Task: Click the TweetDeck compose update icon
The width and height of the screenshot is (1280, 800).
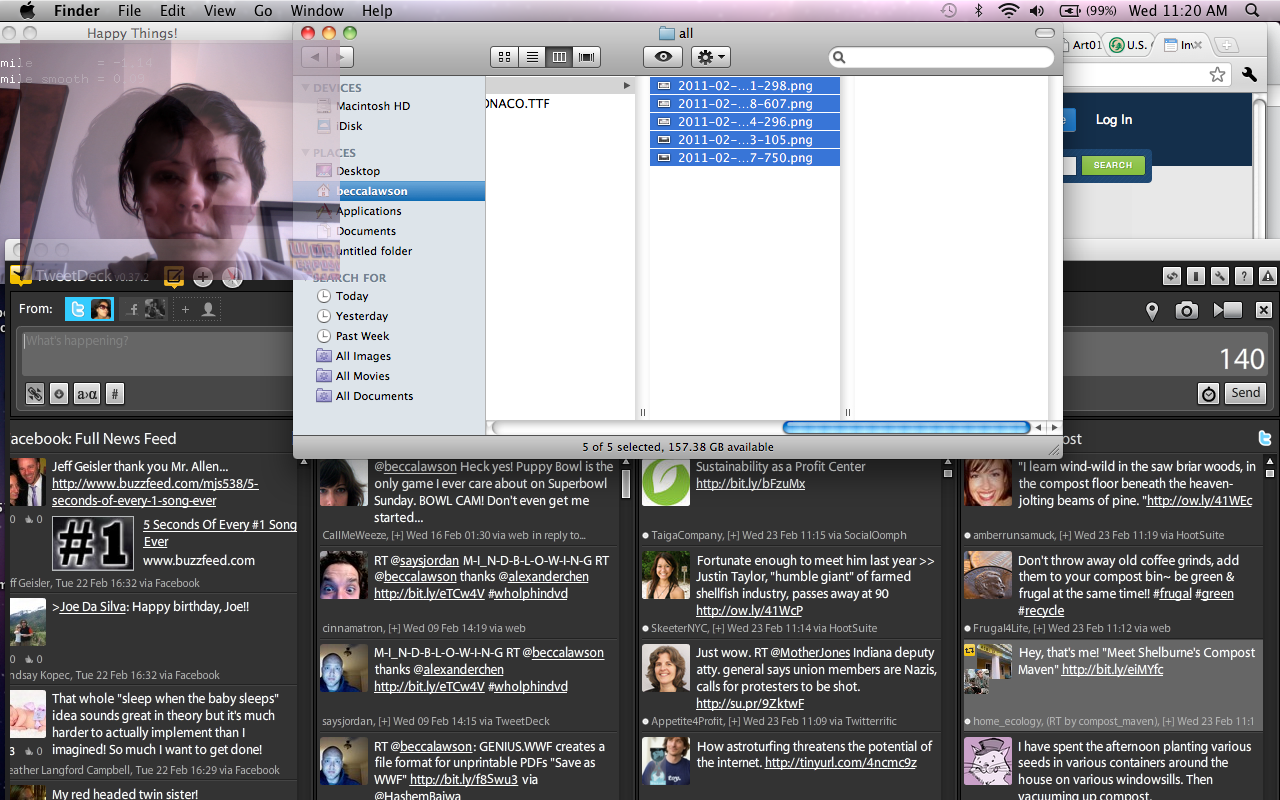Action: [174, 277]
